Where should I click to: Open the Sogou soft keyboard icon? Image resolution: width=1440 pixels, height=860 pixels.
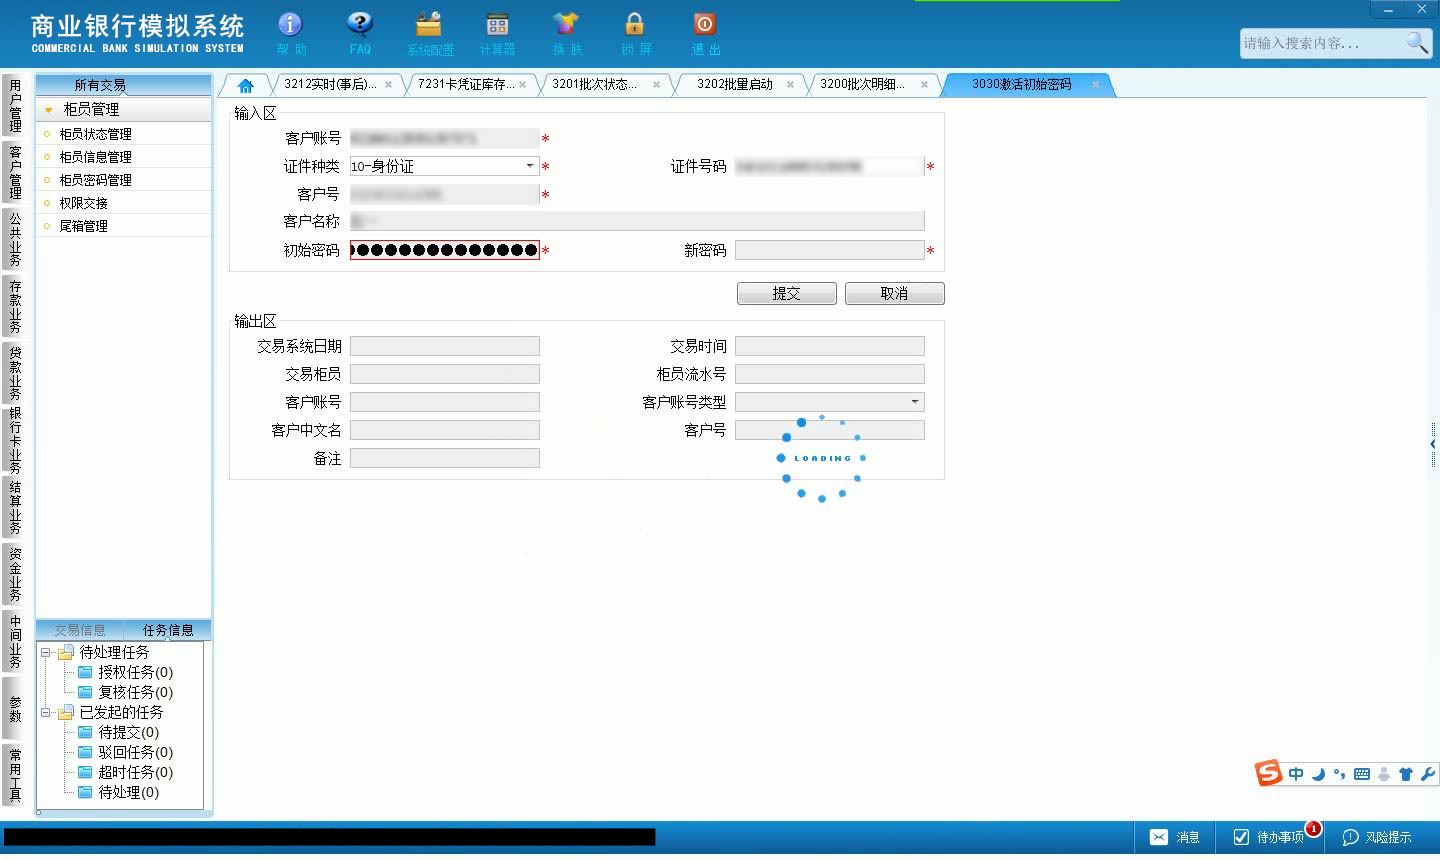[x=1362, y=774]
